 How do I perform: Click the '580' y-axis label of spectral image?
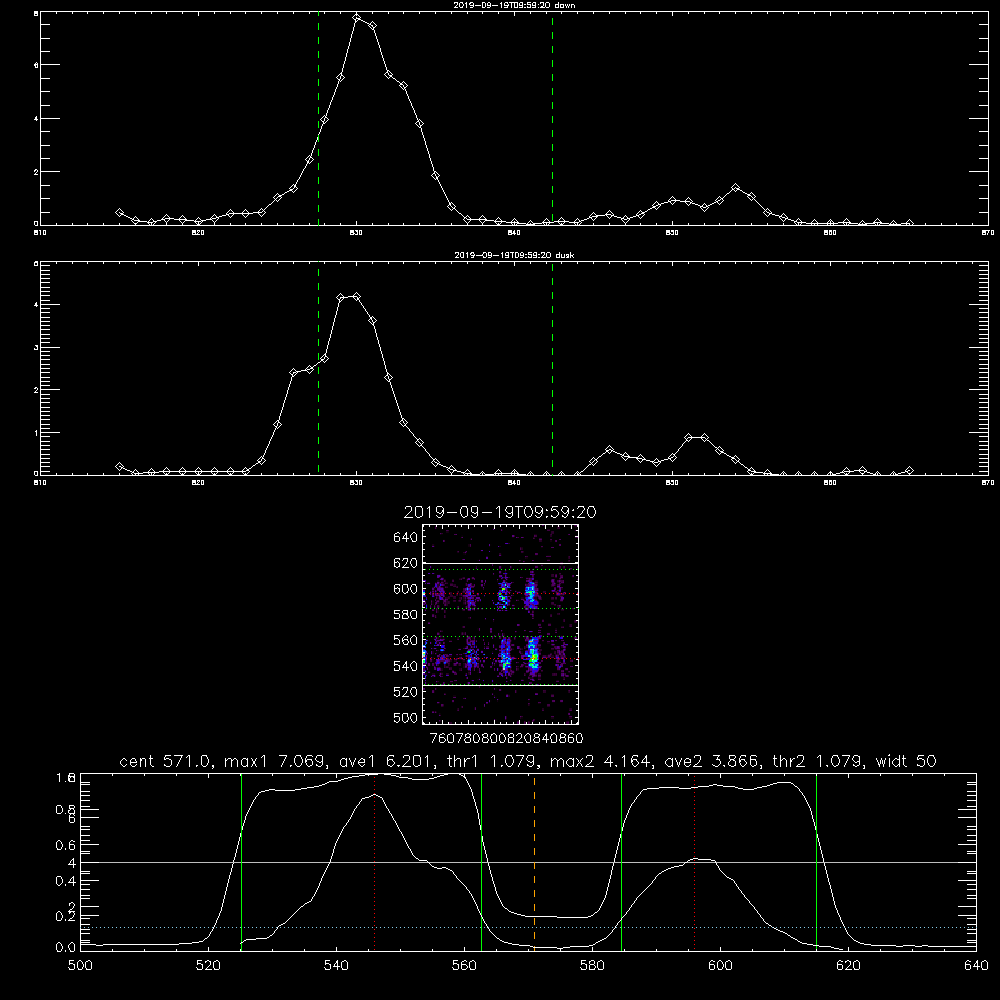pos(405,615)
